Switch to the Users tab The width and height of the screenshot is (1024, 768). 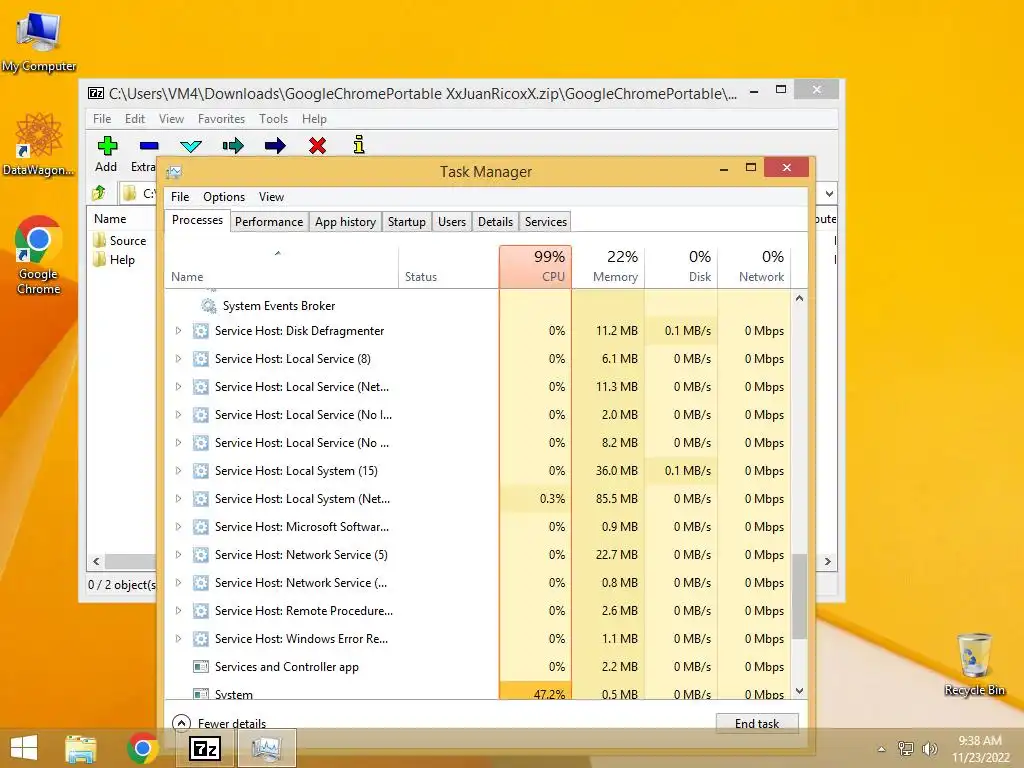[452, 222]
